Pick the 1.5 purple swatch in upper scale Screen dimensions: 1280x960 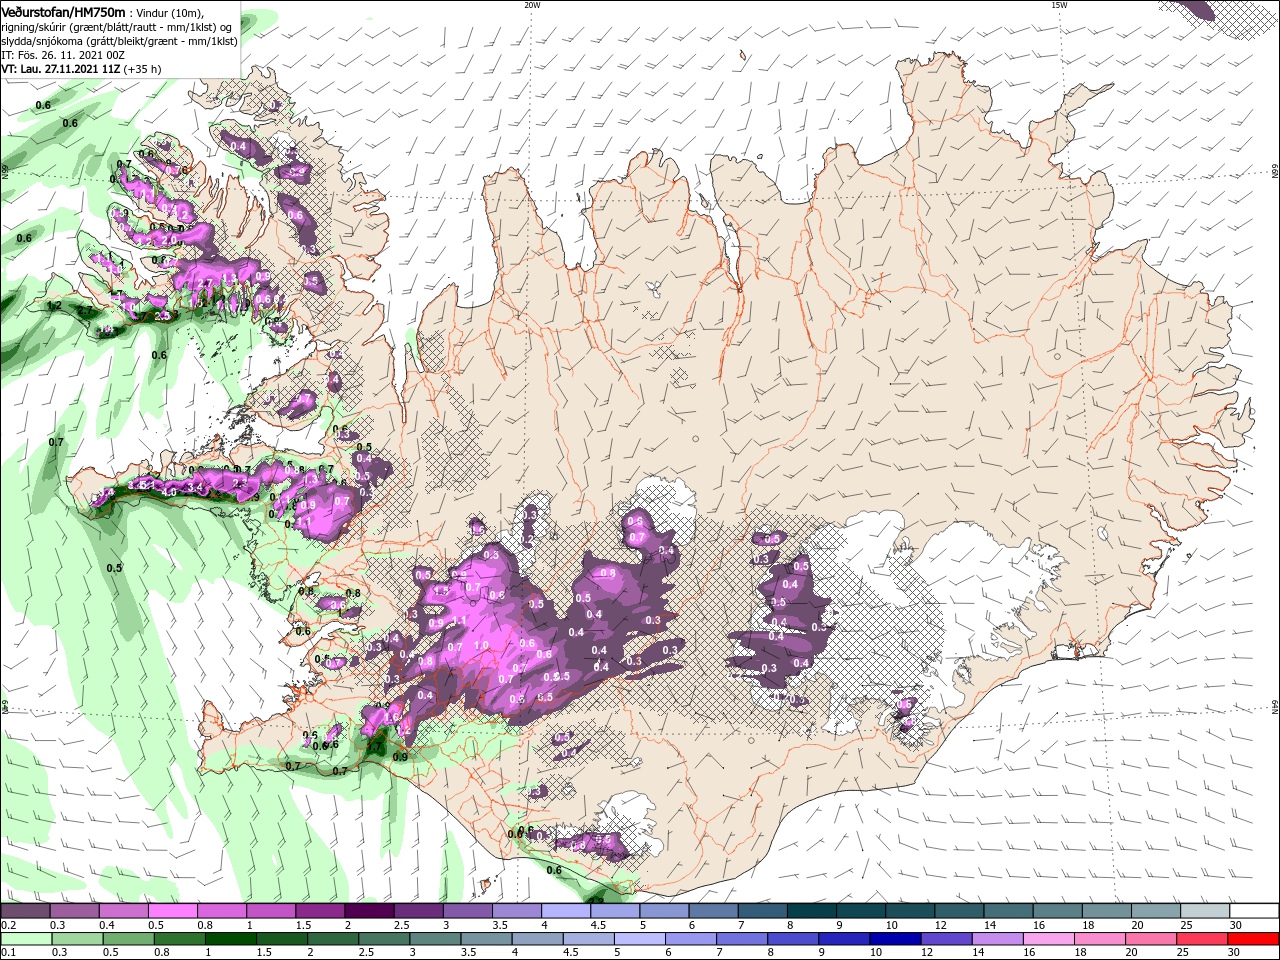tap(319, 911)
